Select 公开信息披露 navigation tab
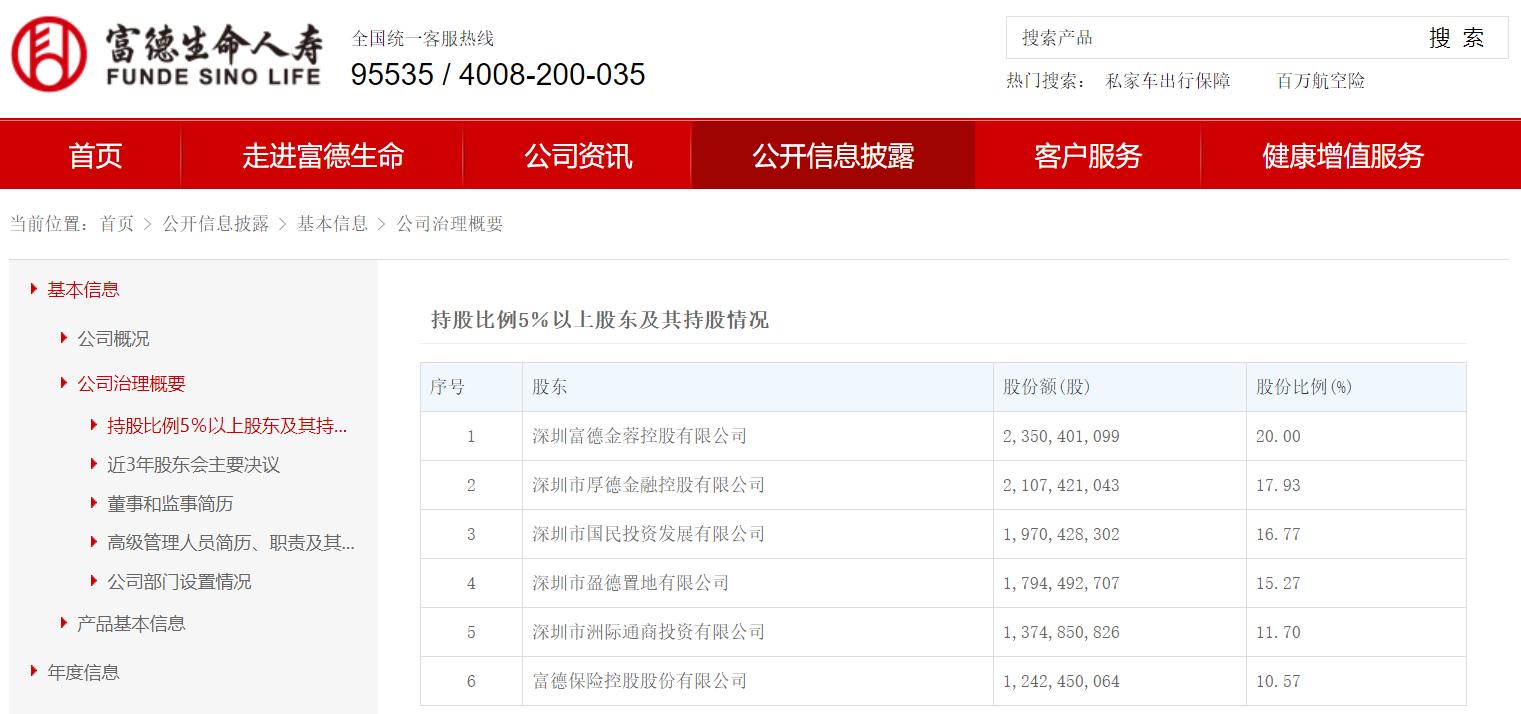The image size is (1521, 714). click(833, 155)
